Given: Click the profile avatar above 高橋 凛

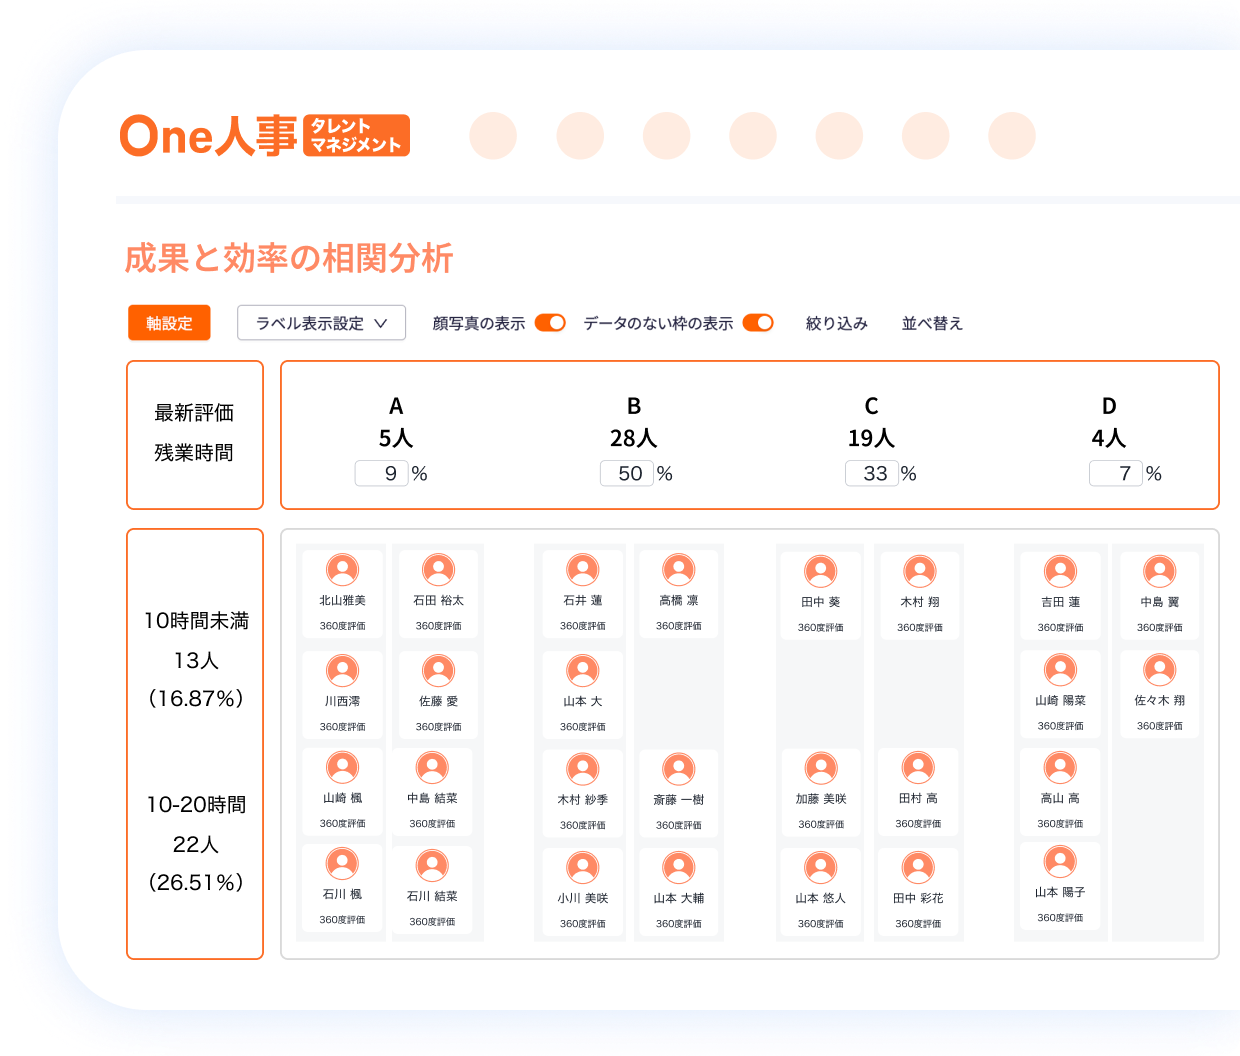Looking at the screenshot, I should pyautogui.click(x=679, y=570).
